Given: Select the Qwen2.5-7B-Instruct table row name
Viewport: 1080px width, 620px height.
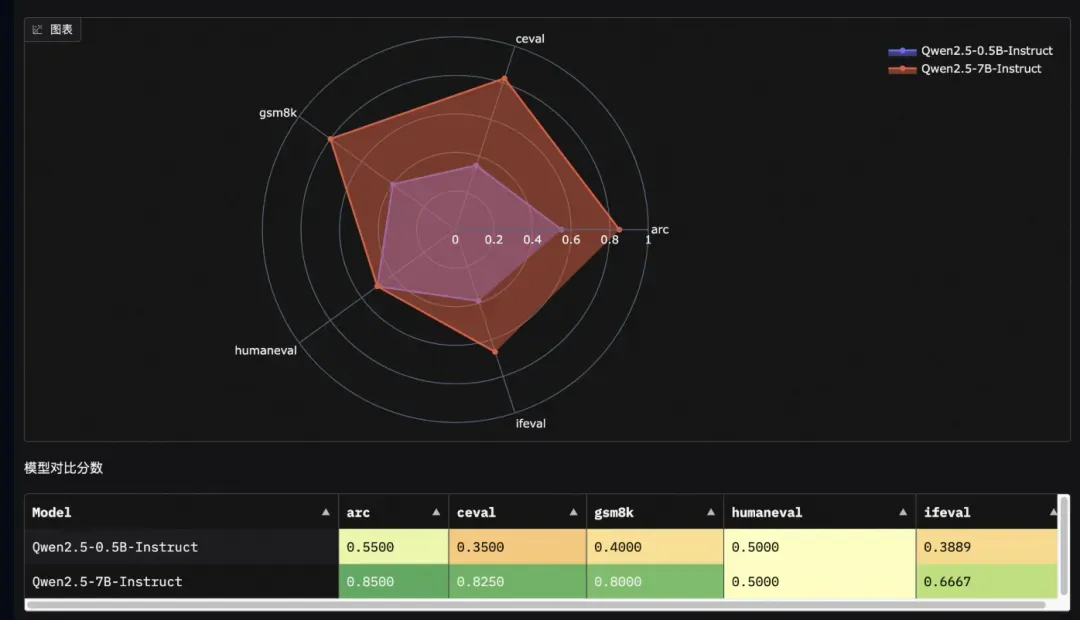Looking at the screenshot, I should coord(107,581).
